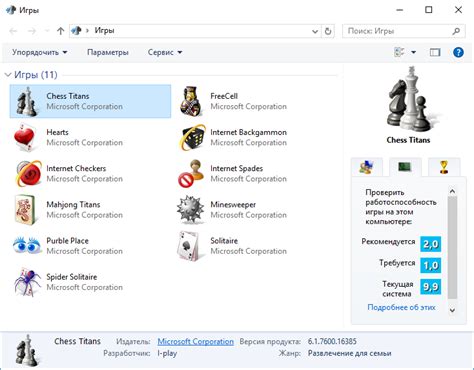This screenshot has height=370, width=474.
Task: Choose the Mahjong Titans tile icon
Action: coord(25,210)
